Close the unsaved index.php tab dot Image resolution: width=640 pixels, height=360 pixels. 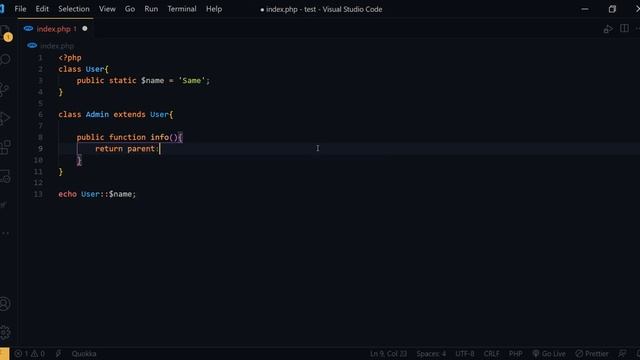point(85,29)
